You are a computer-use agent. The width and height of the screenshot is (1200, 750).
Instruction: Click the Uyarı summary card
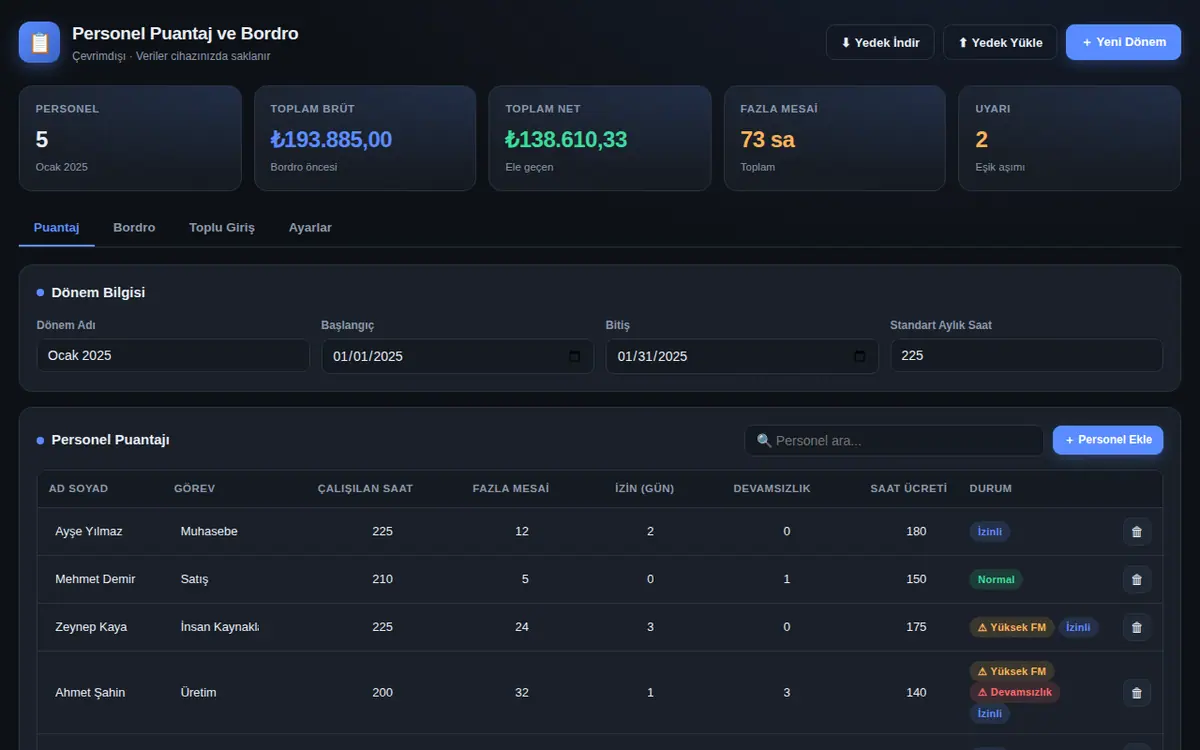coord(1070,138)
